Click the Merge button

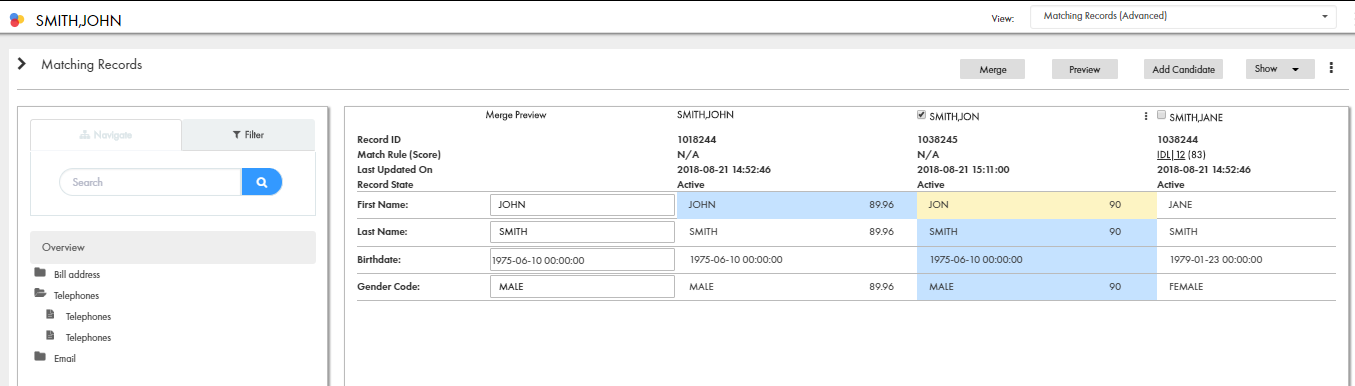pos(993,69)
